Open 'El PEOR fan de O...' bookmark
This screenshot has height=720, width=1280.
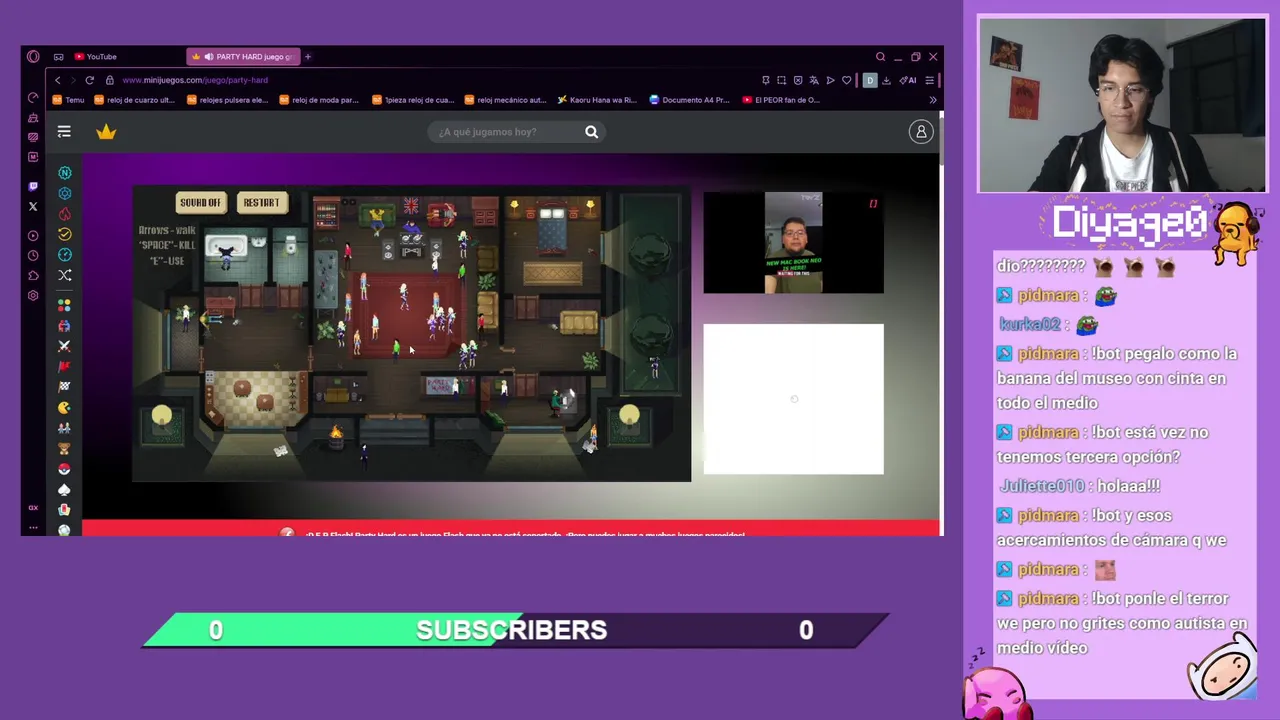(x=781, y=100)
